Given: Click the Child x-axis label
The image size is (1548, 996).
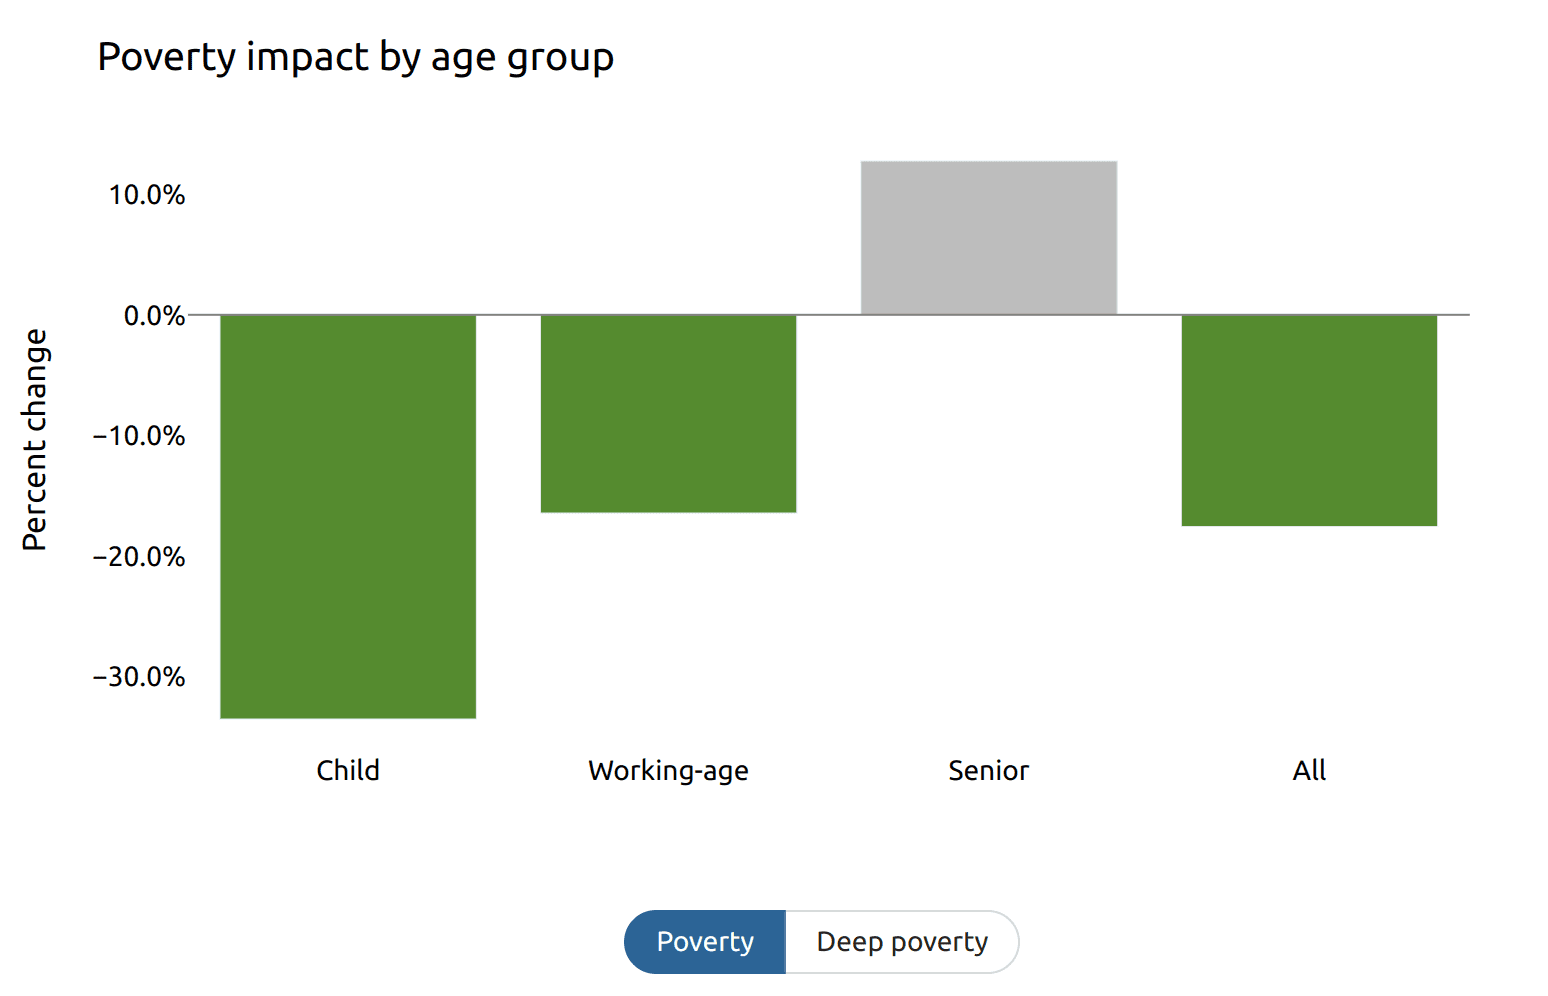Looking at the screenshot, I should 348,771.
